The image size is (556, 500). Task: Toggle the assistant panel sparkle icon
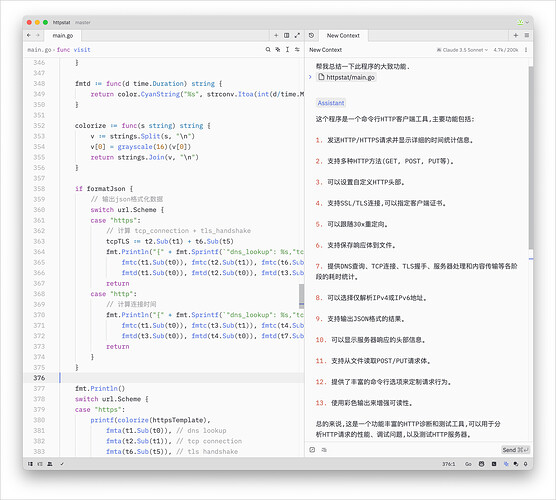click(x=506, y=464)
